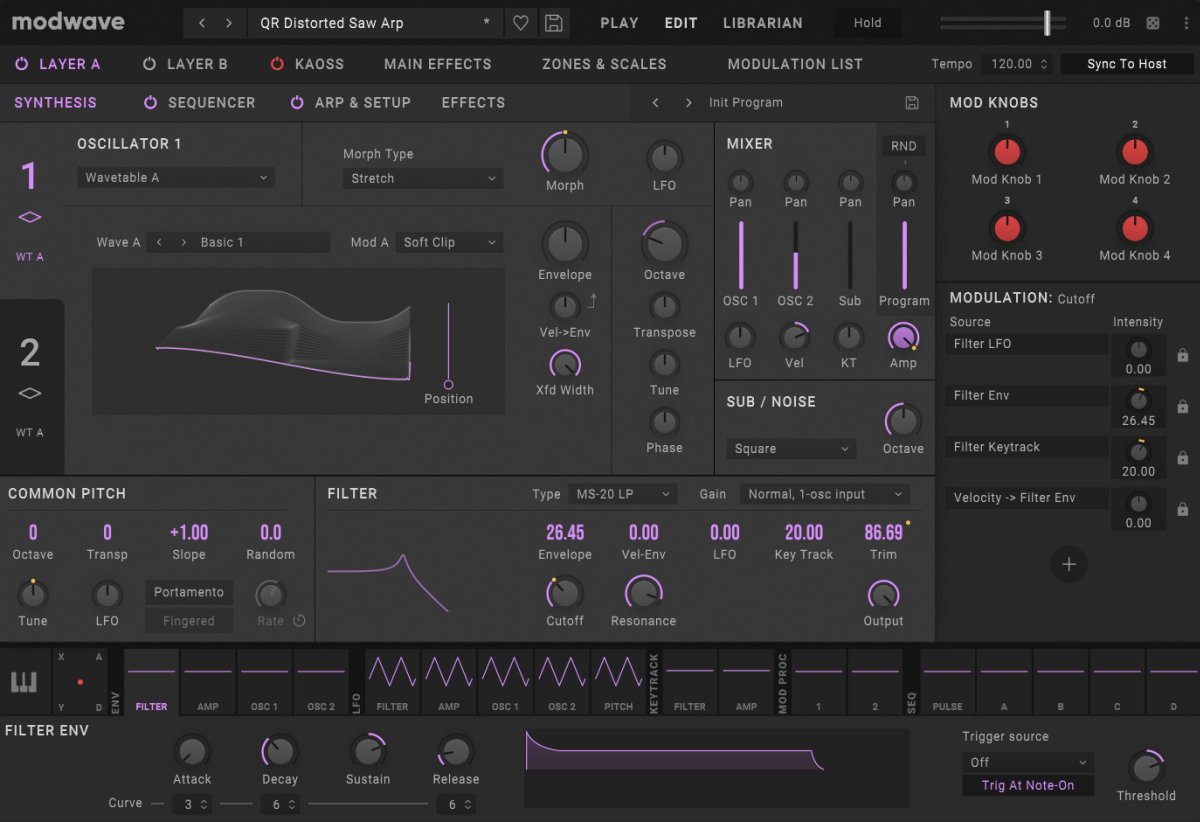Click the RND button in the mixer
This screenshot has height=822, width=1200.
[x=903, y=146]
